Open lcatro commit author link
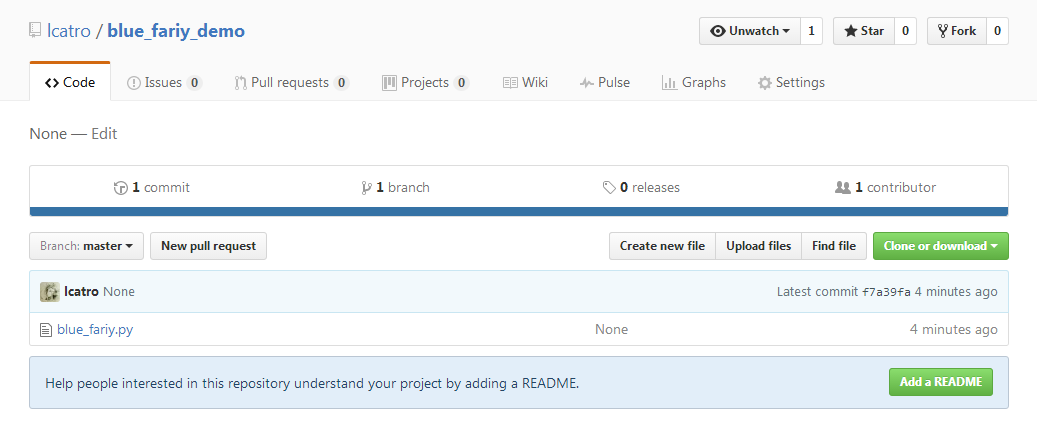 (81, 292)
